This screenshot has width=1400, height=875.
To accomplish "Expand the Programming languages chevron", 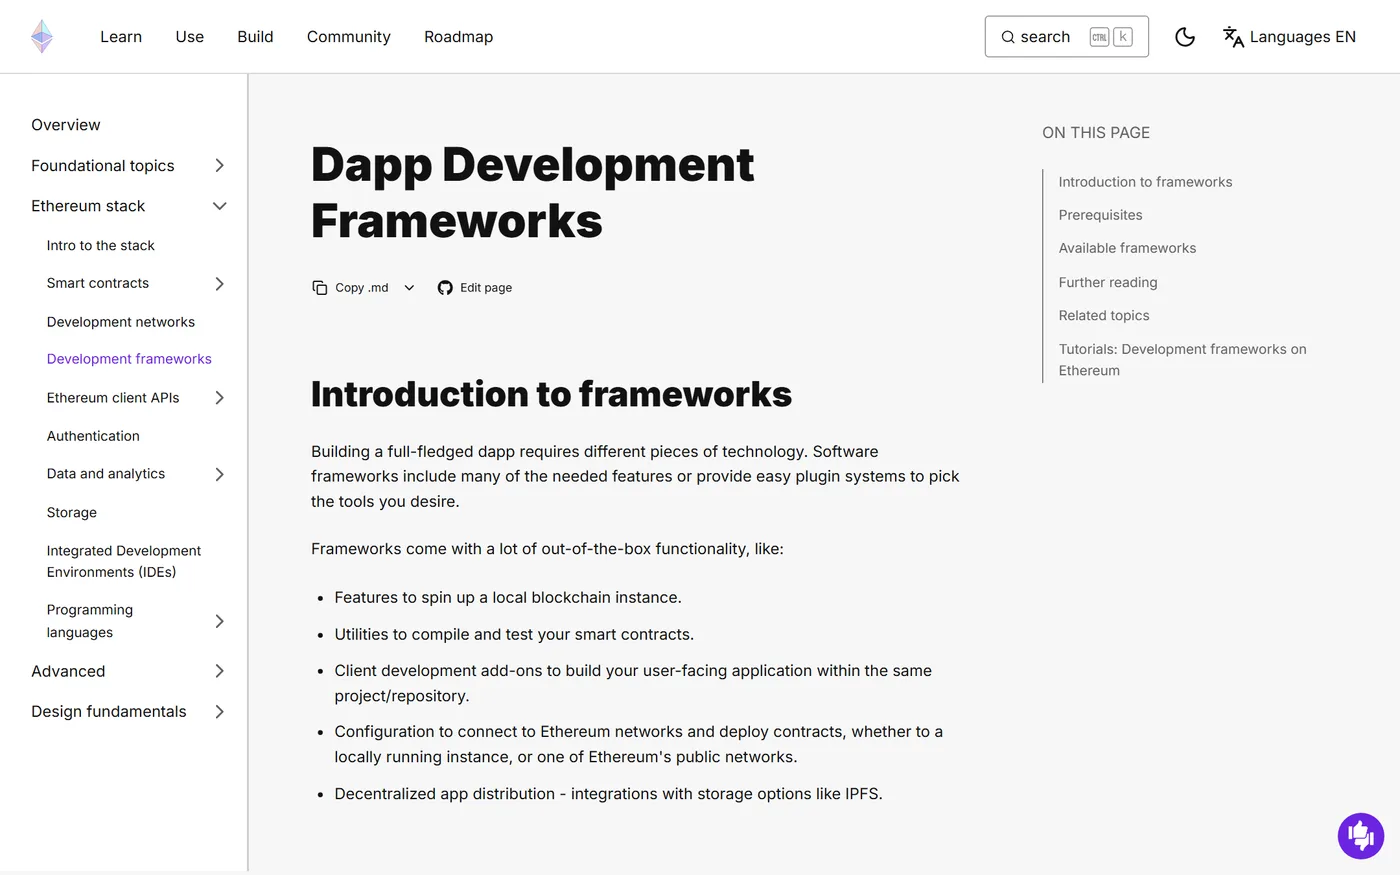I will pyautogui.click(x=220, y=621).
